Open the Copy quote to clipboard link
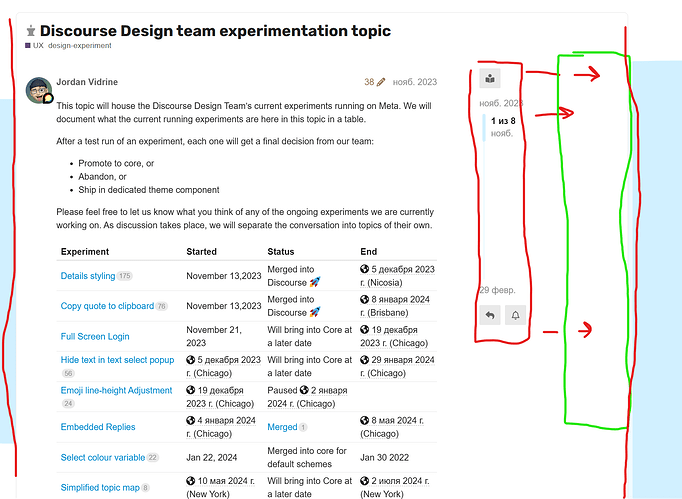This screenshot has height=499, width=682. tap(107, 306)
